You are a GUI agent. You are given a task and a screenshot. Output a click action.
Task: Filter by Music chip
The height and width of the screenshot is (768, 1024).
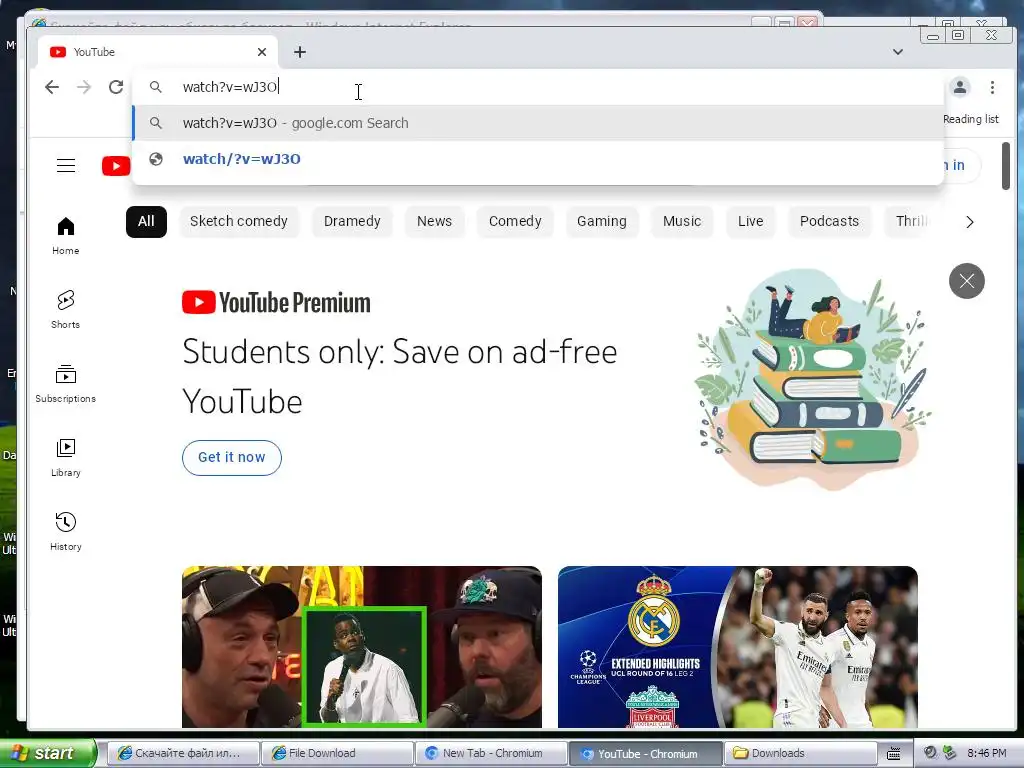click(682, 221)
